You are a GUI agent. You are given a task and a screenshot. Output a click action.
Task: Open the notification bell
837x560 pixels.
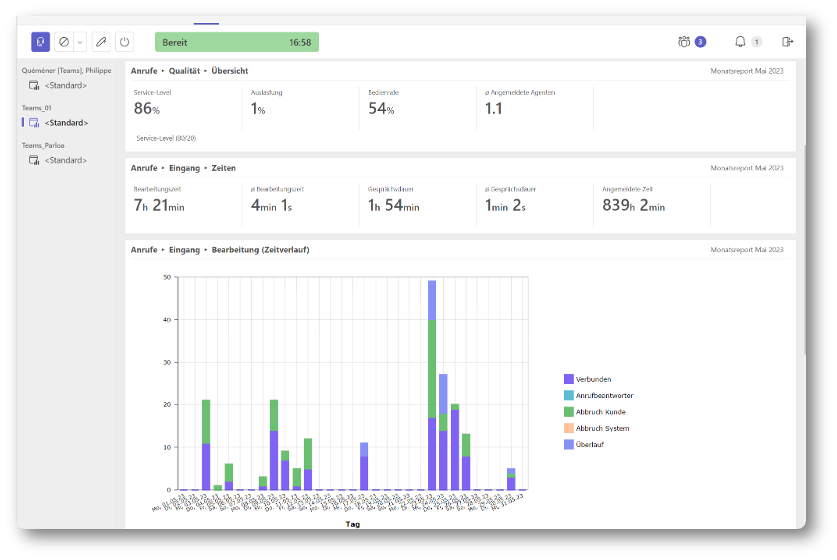[x=740, y=42]
